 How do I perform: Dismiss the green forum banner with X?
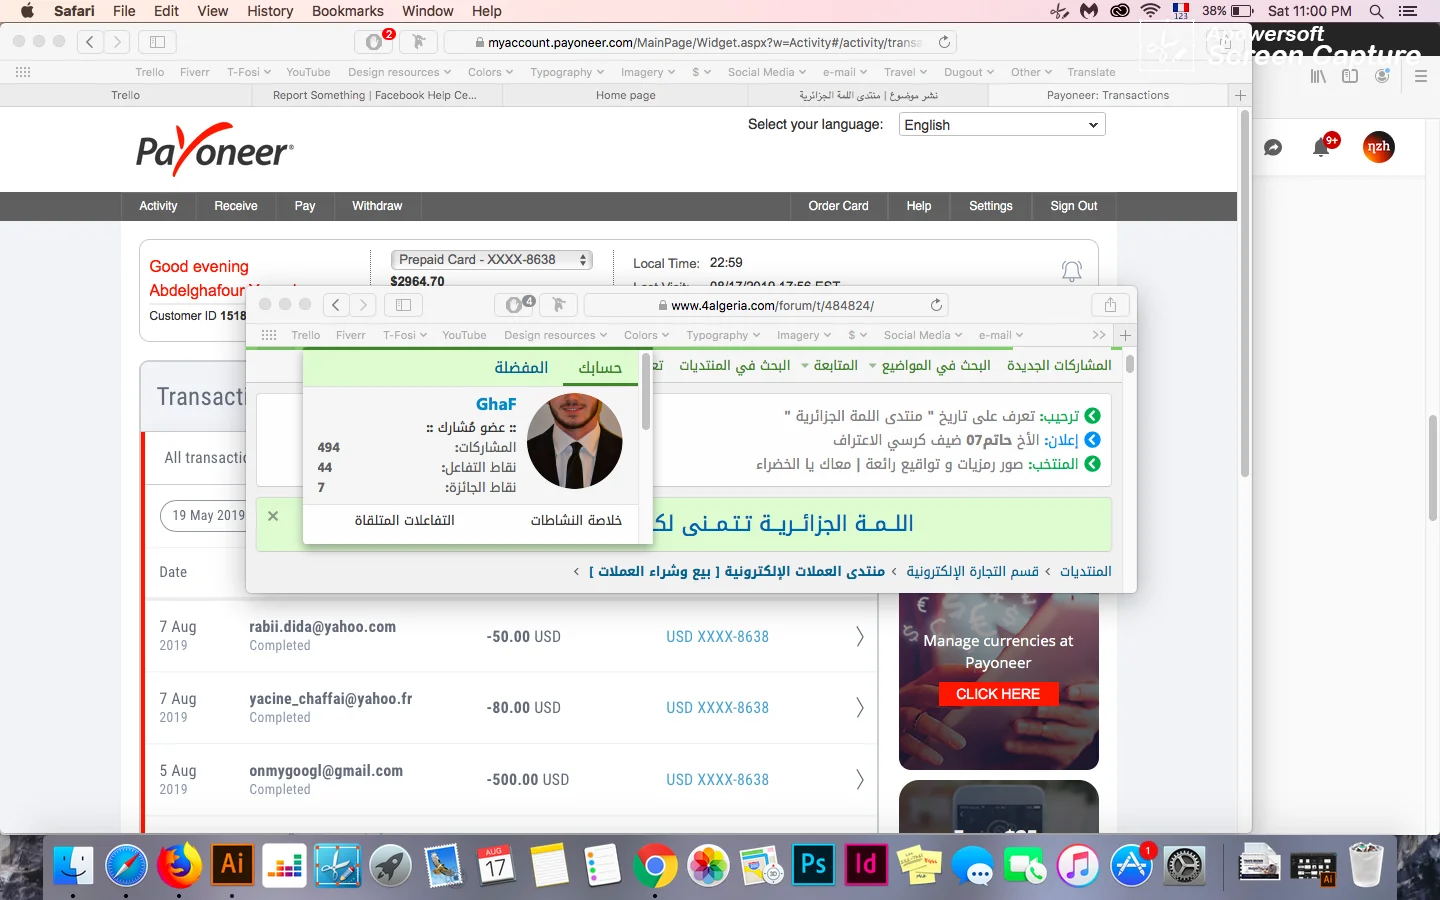[x=273, y=516]
